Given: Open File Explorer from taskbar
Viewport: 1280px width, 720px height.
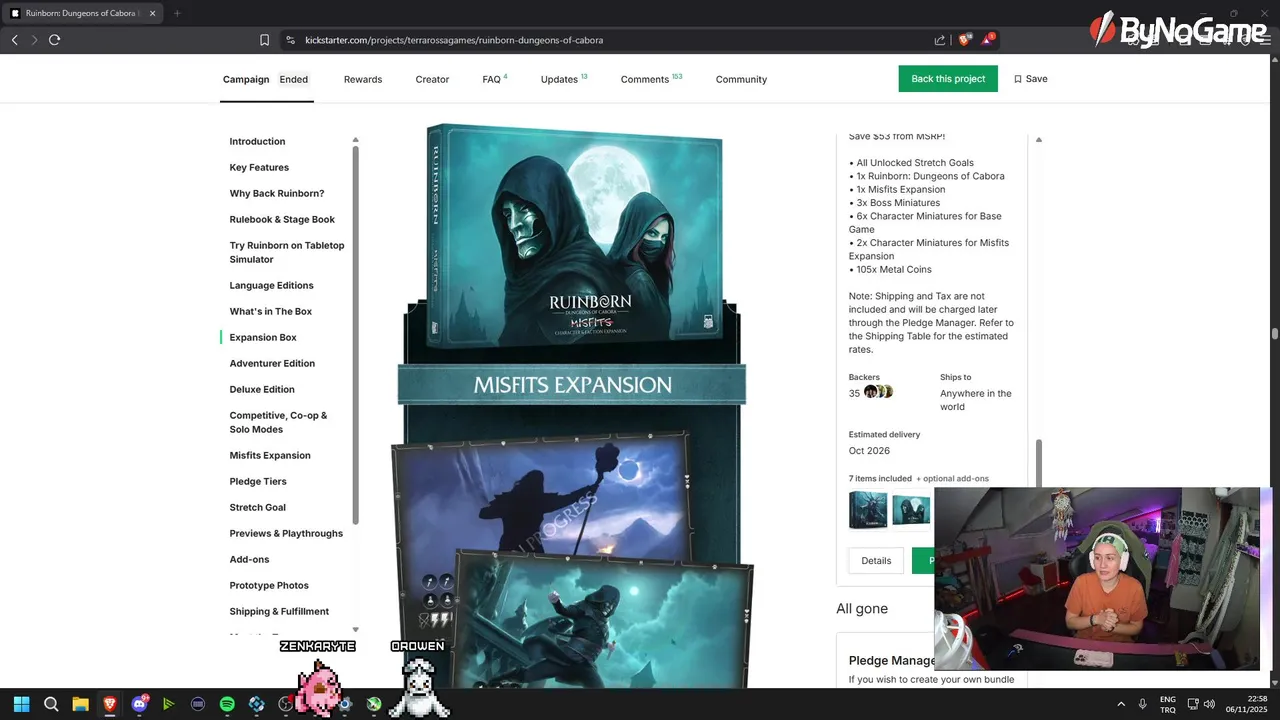Looking at the screenshot, I should [80, 704].
